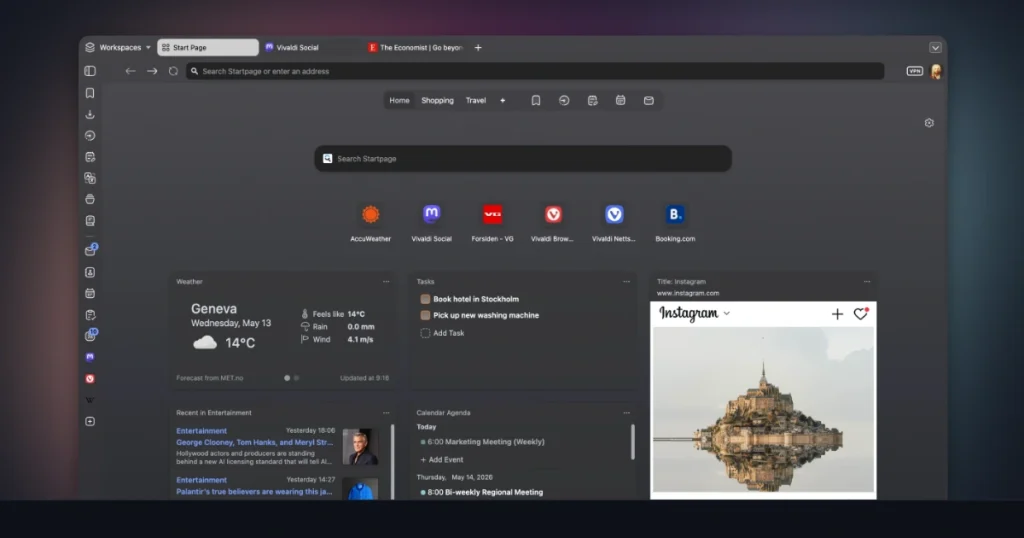
Task: Open the Weather widget options menu
Action: pos(386,282)
